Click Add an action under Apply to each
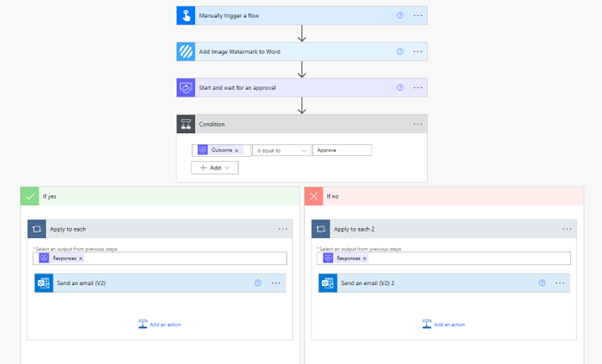Image resolution: width=602 pixels, height=364 pixels. point(160,324)
